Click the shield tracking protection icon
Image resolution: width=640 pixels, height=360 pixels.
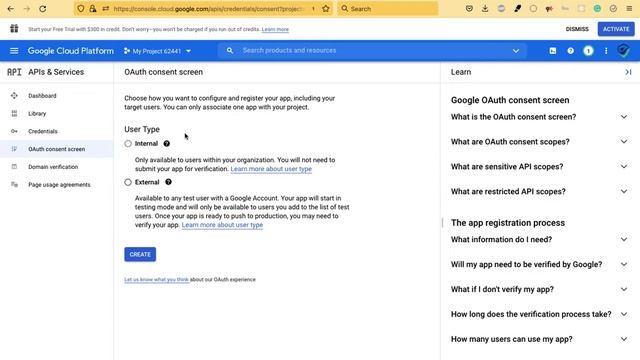click(x=81, y=9)
